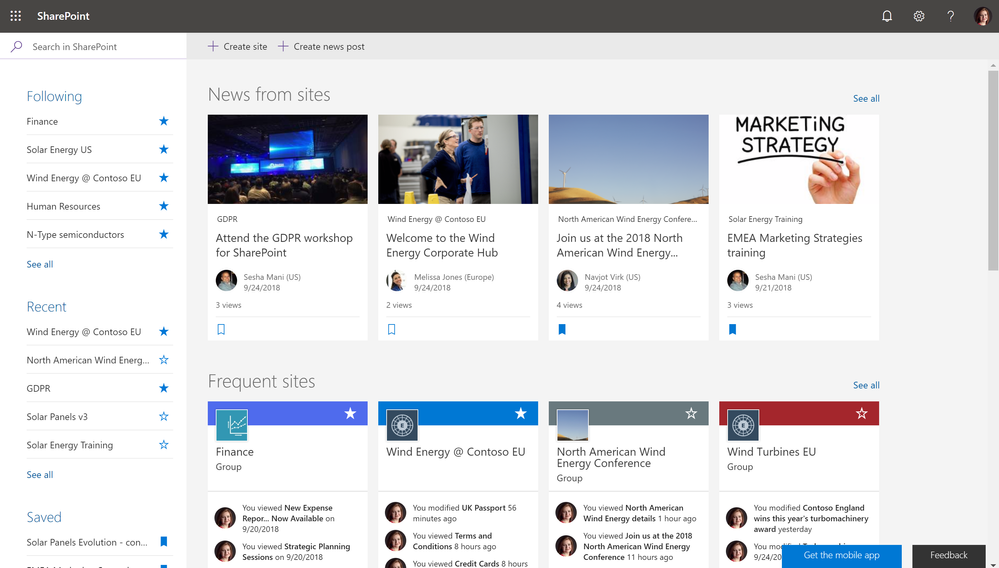Open Welcome to the Wind Energy Corporate Hub article
This screenshot has height=568, width=999.
click(442, 245)
